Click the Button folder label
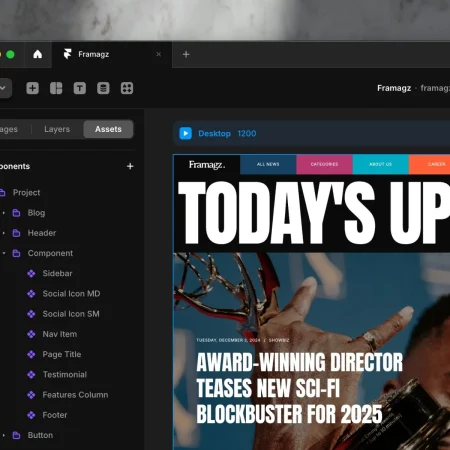The image size is (450, 450). point(40,435)
